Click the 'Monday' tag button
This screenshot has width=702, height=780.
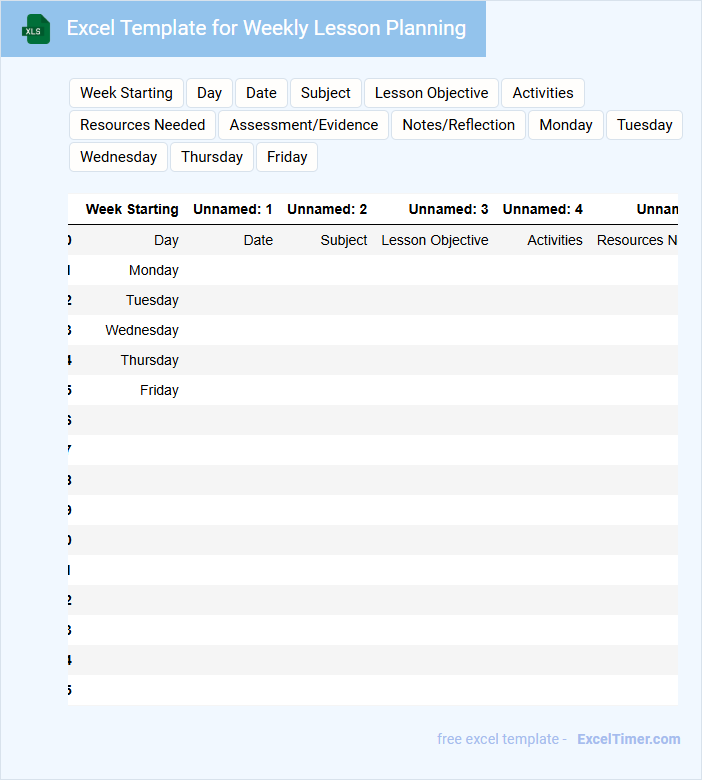point(566,125)
